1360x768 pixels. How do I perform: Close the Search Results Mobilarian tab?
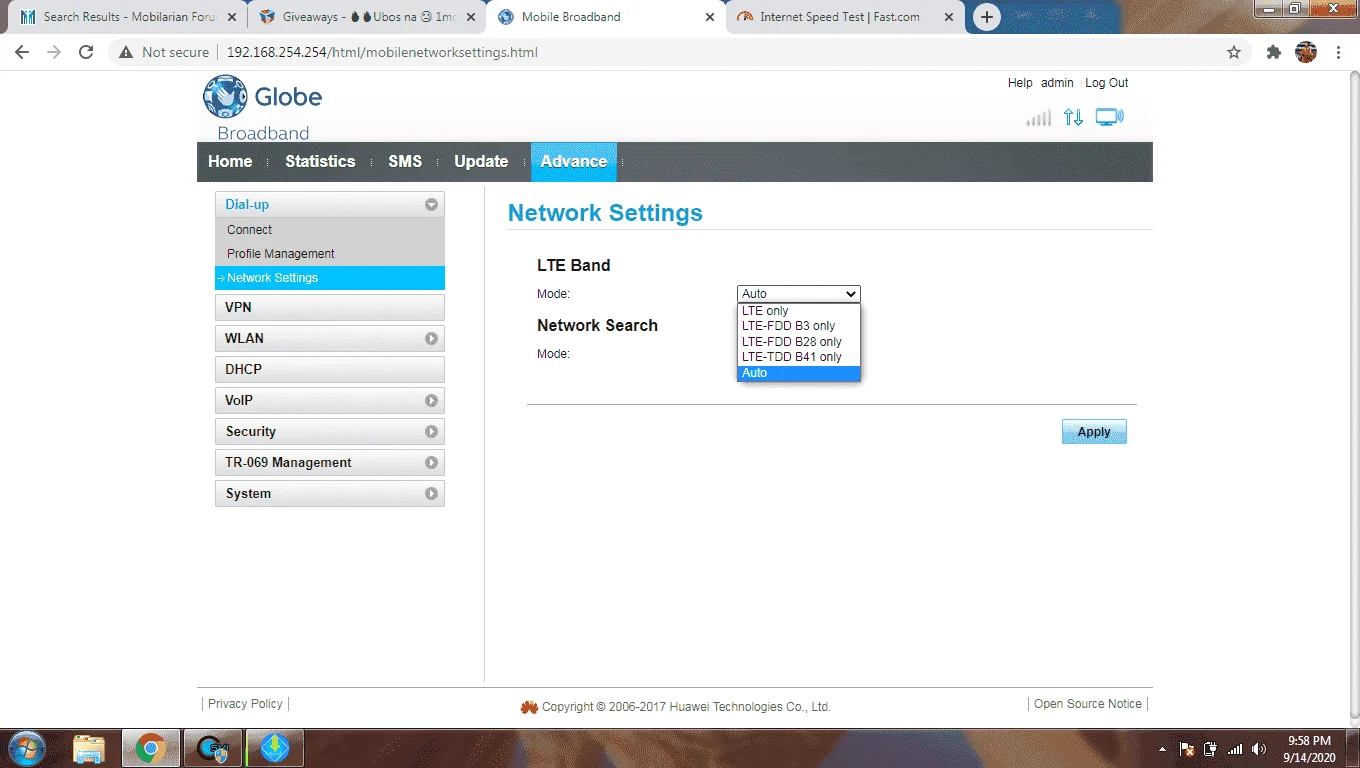coord(231,17)
